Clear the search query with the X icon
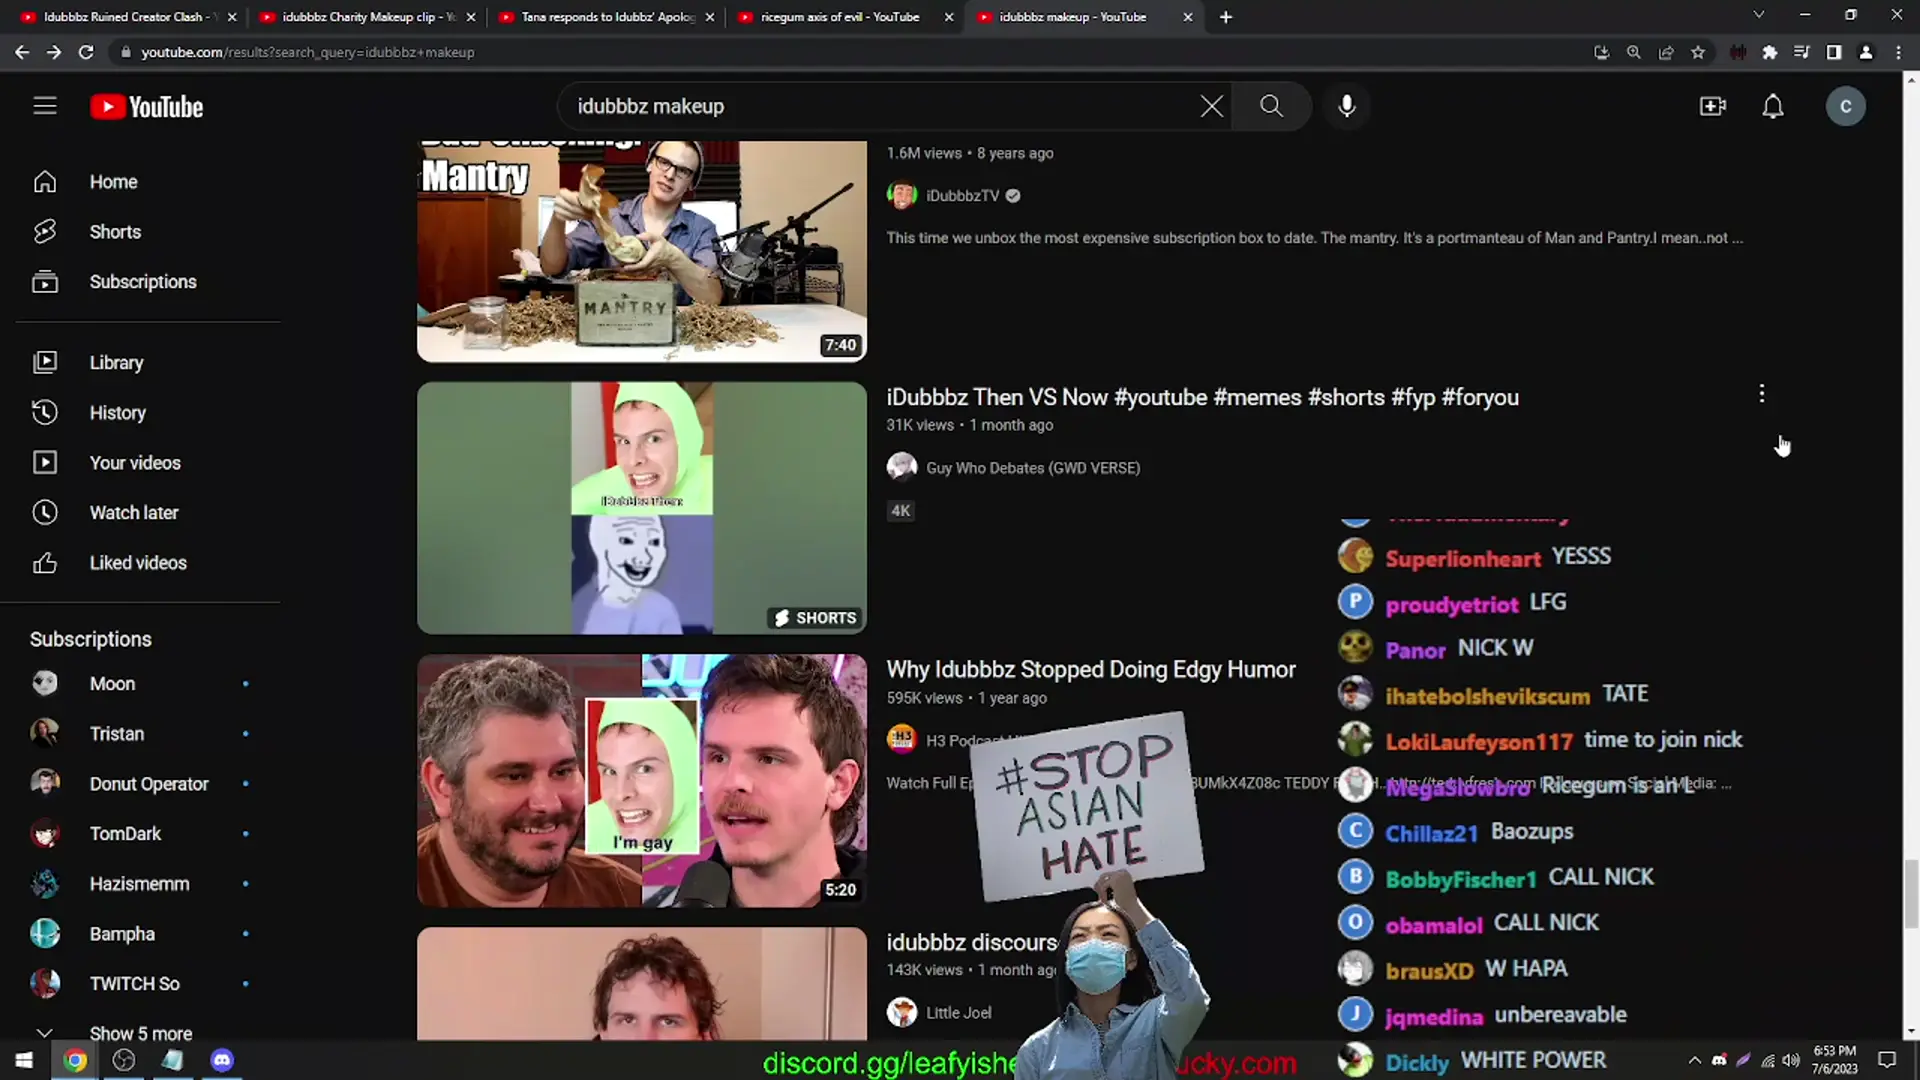Viewport: 1920px width, 1080px height. coord(1211,106)
